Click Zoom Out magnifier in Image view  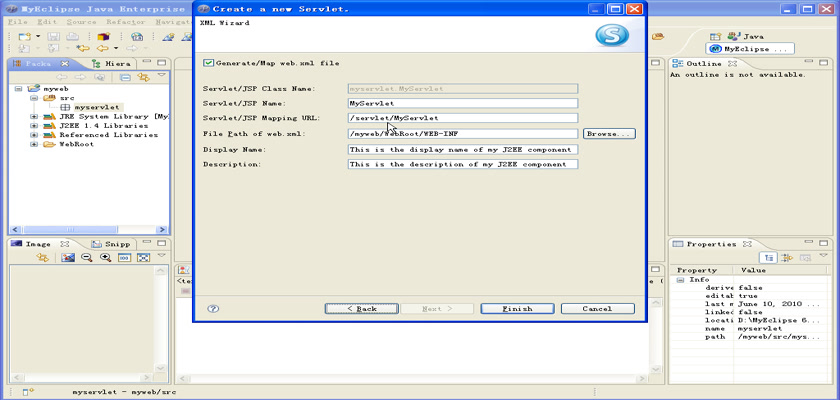(x=86, y=258)
